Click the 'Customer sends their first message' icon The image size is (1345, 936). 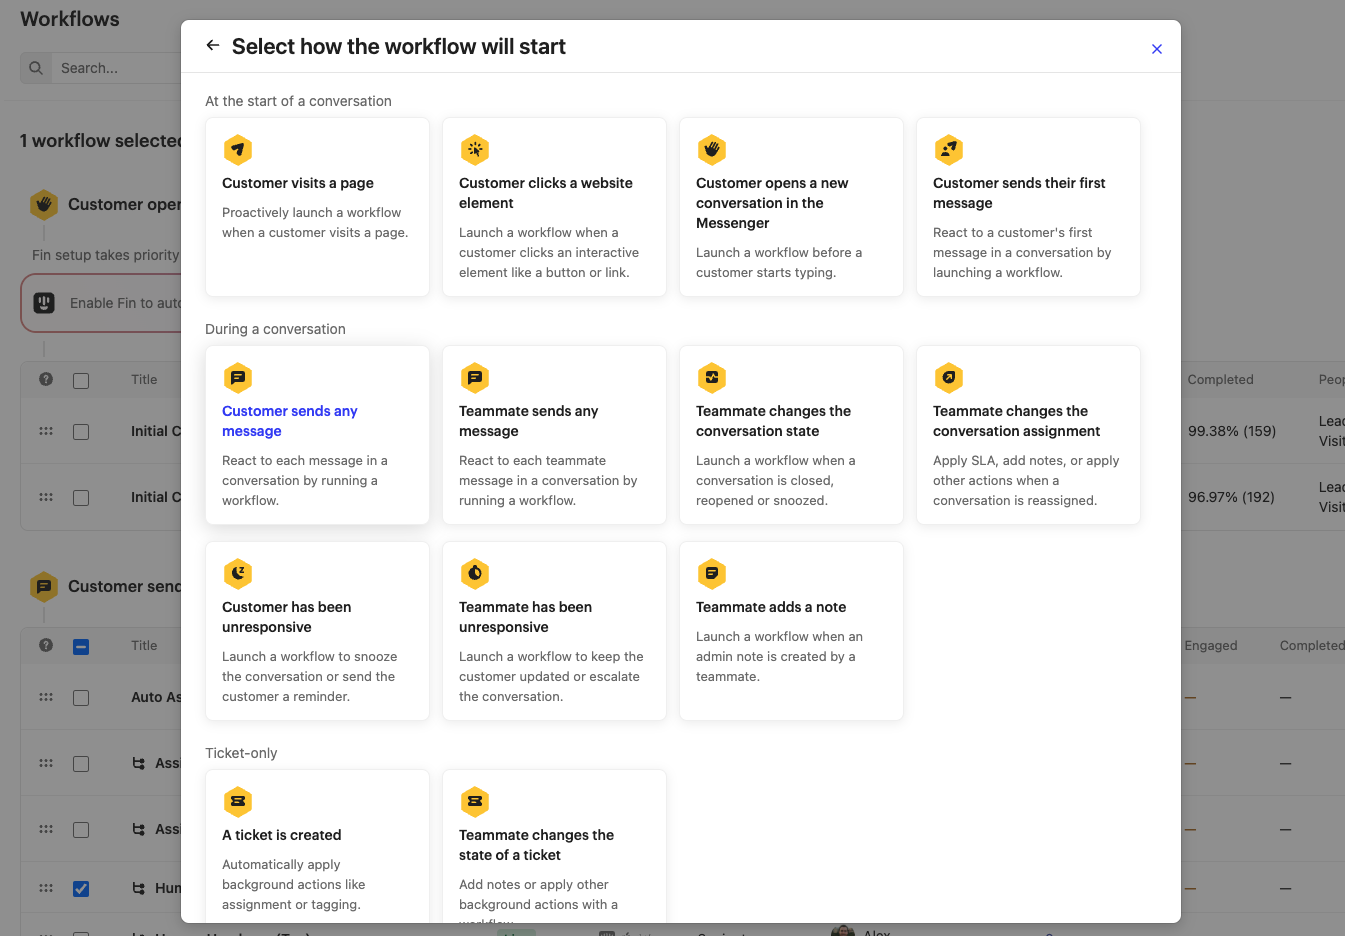pyautogui.click(x=948, y=150)
